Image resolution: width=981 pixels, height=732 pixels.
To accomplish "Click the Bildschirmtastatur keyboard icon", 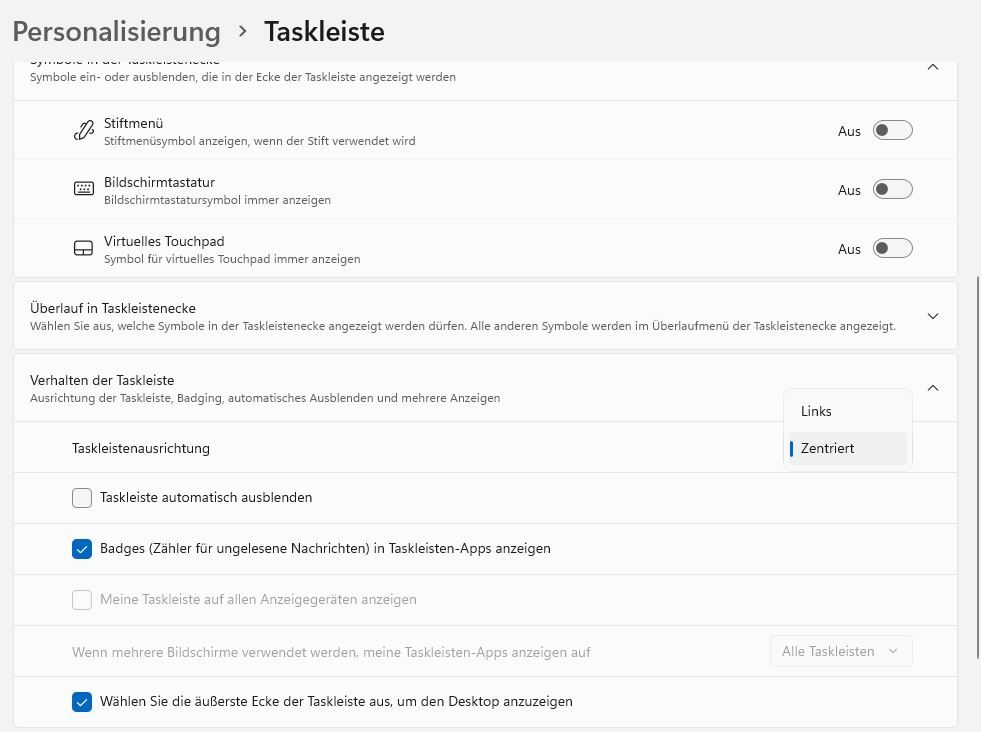I will click(x=83, y=189).
